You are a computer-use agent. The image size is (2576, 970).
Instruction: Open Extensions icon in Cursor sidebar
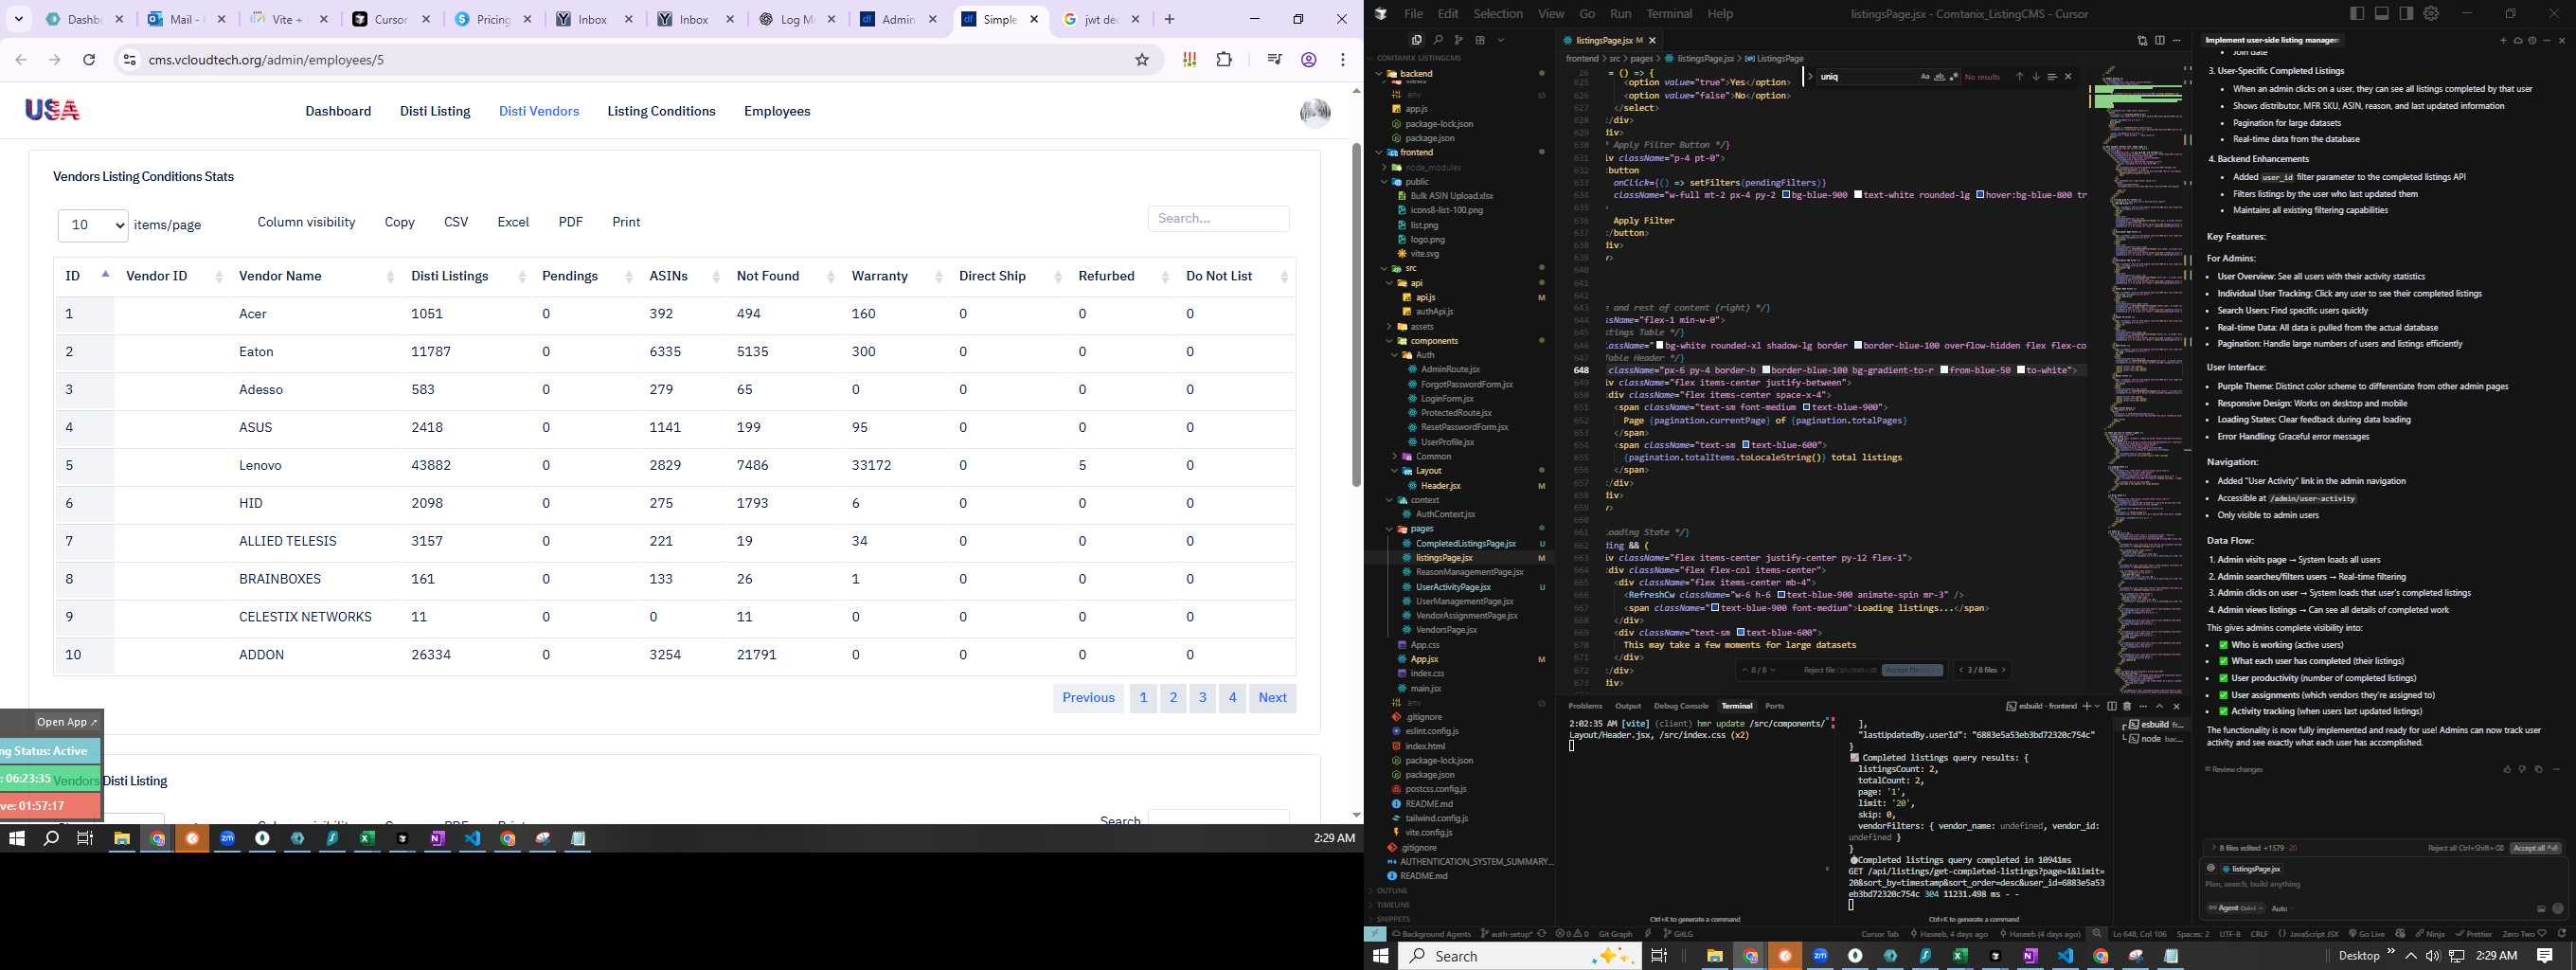point(1480,40)
